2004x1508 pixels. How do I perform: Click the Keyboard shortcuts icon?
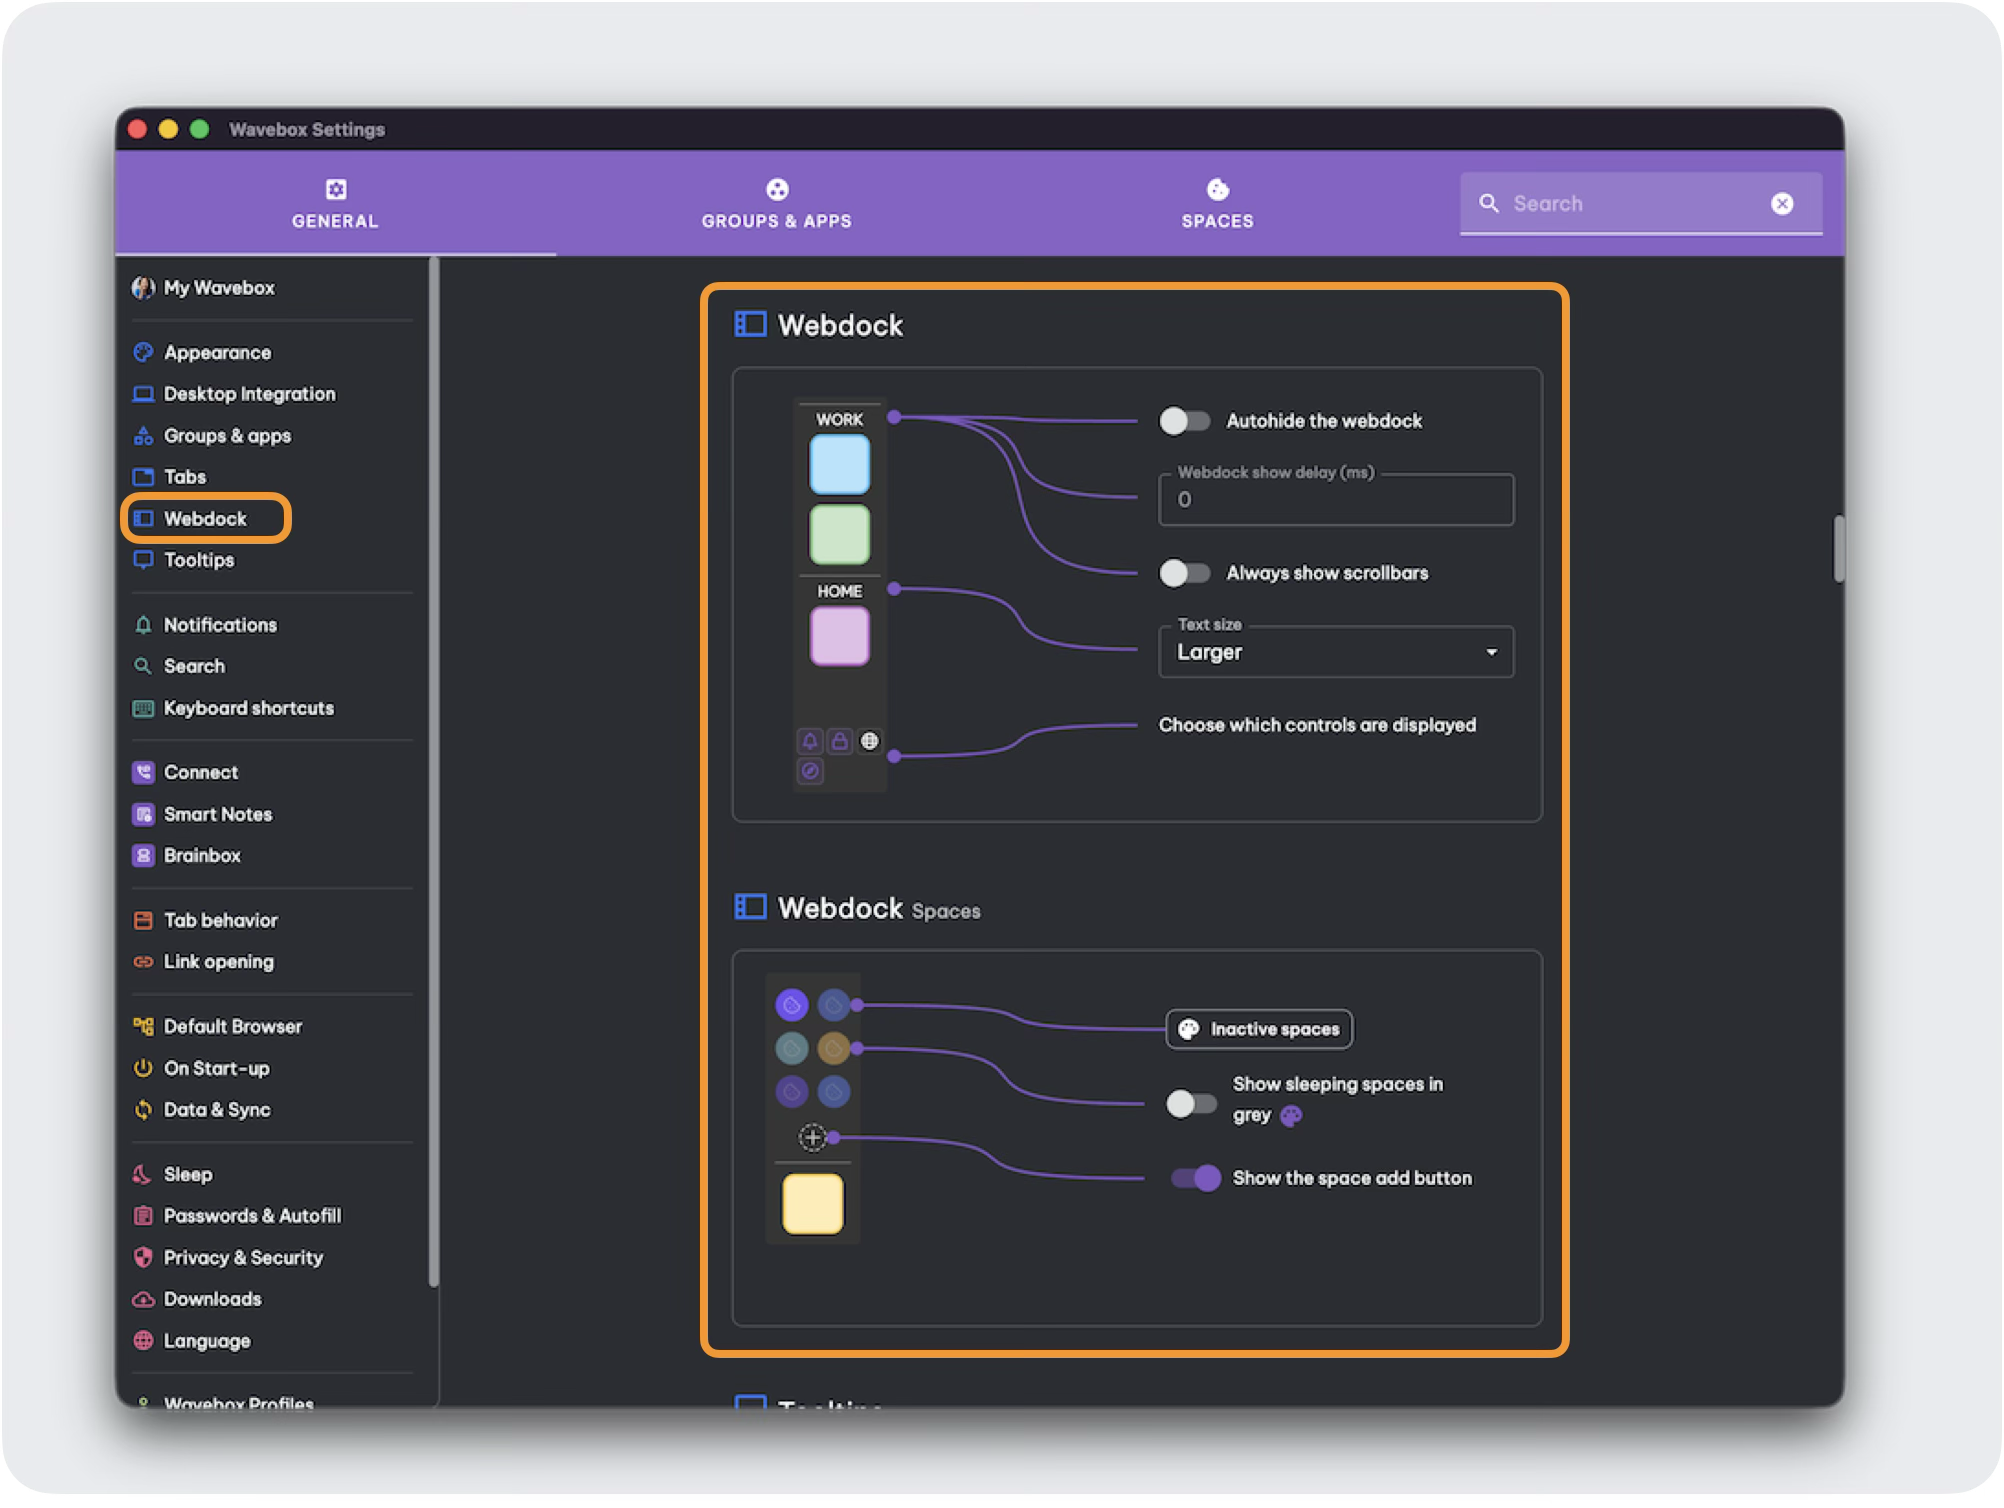click(x=143, y=708)
